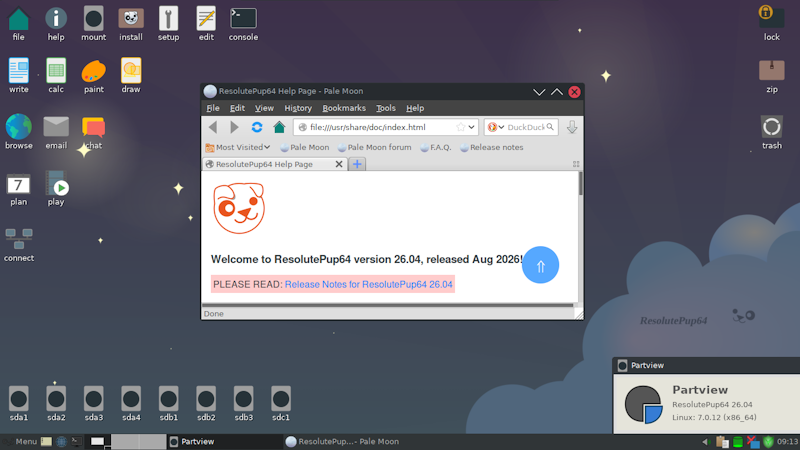This screenshot has width=800, height=450.
Task: Open the Bookmarks menu
Action: click(x=344, y=108)
